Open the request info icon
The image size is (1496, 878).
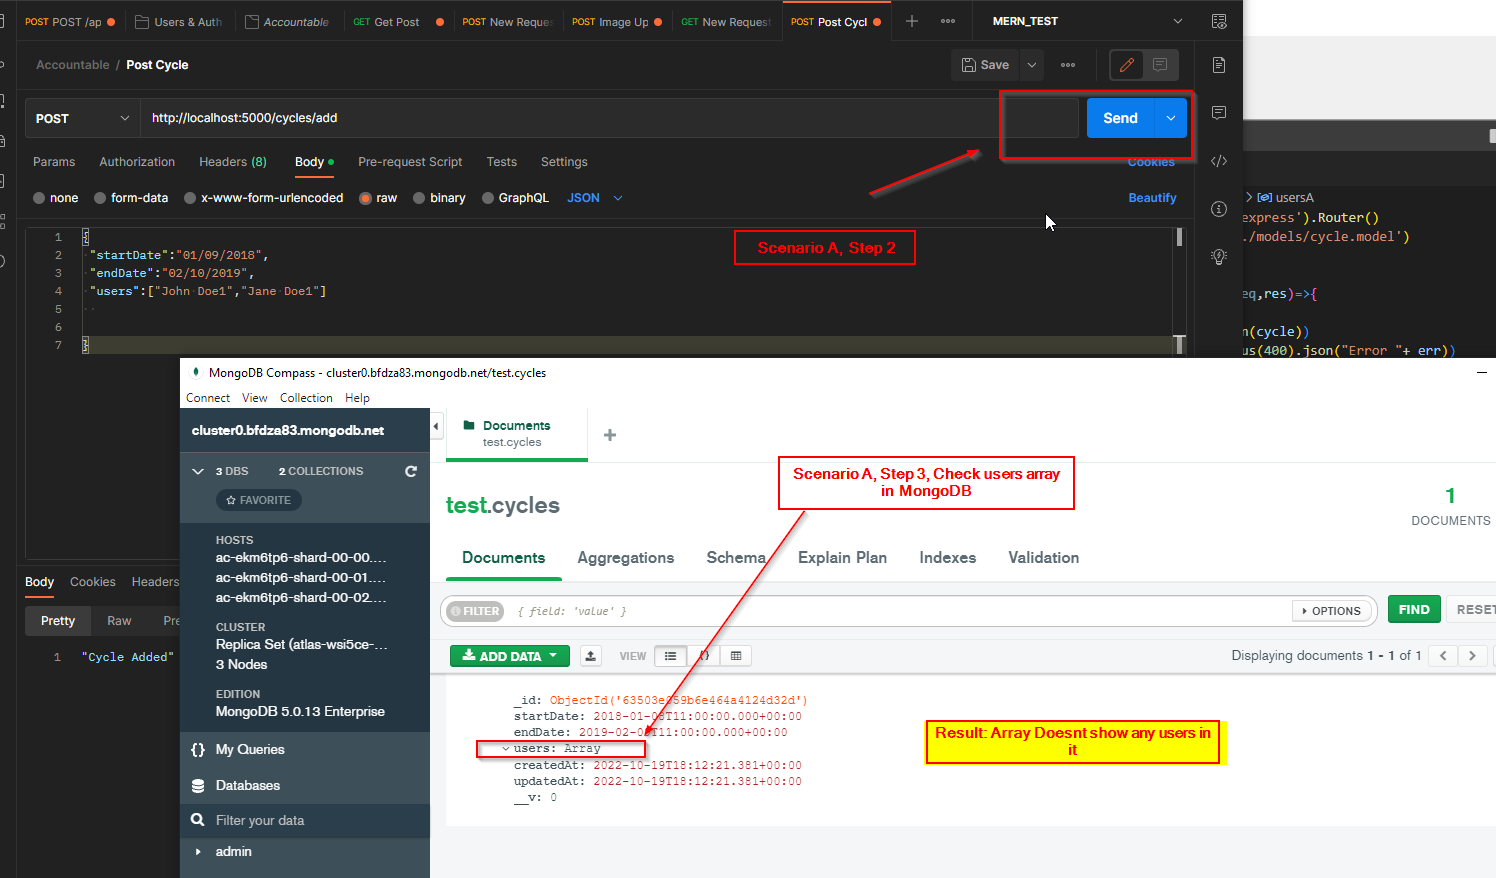(x=1219, y=209)
